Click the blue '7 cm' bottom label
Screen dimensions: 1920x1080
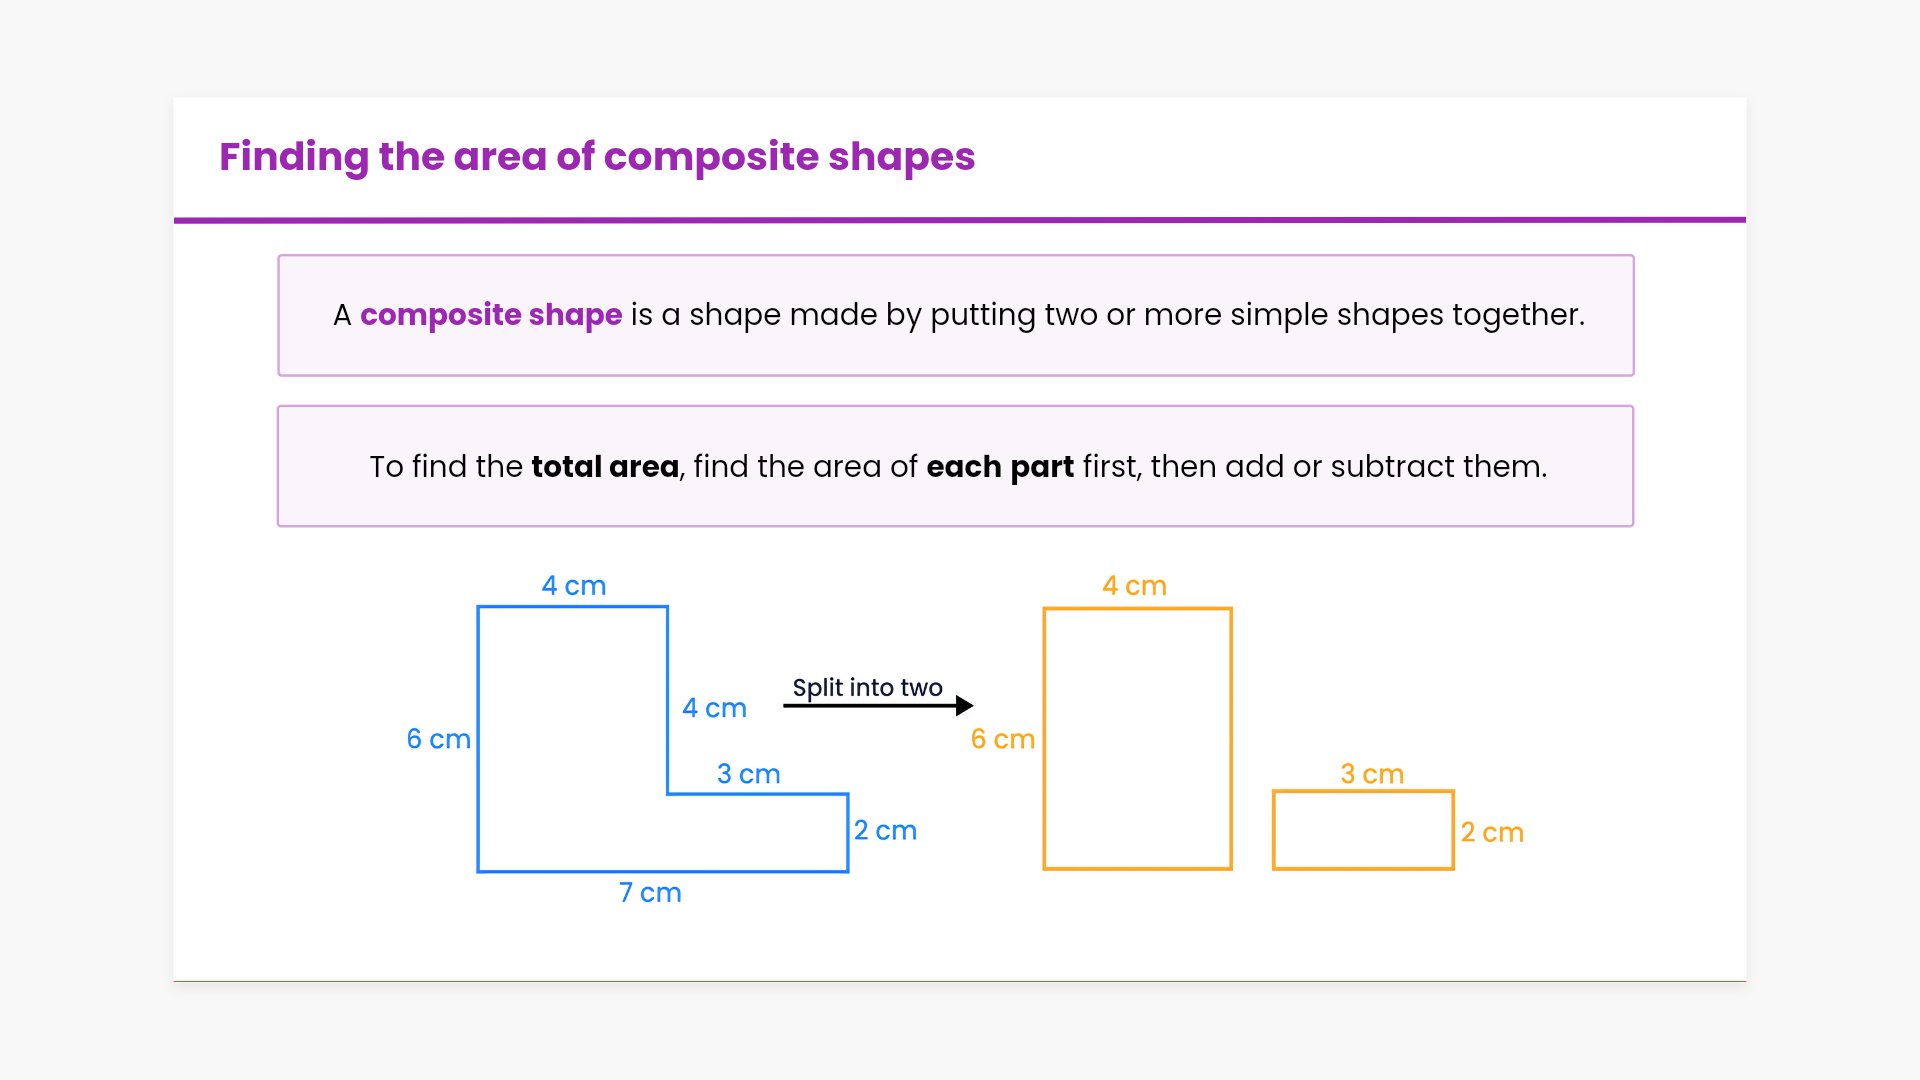[650, 893]
